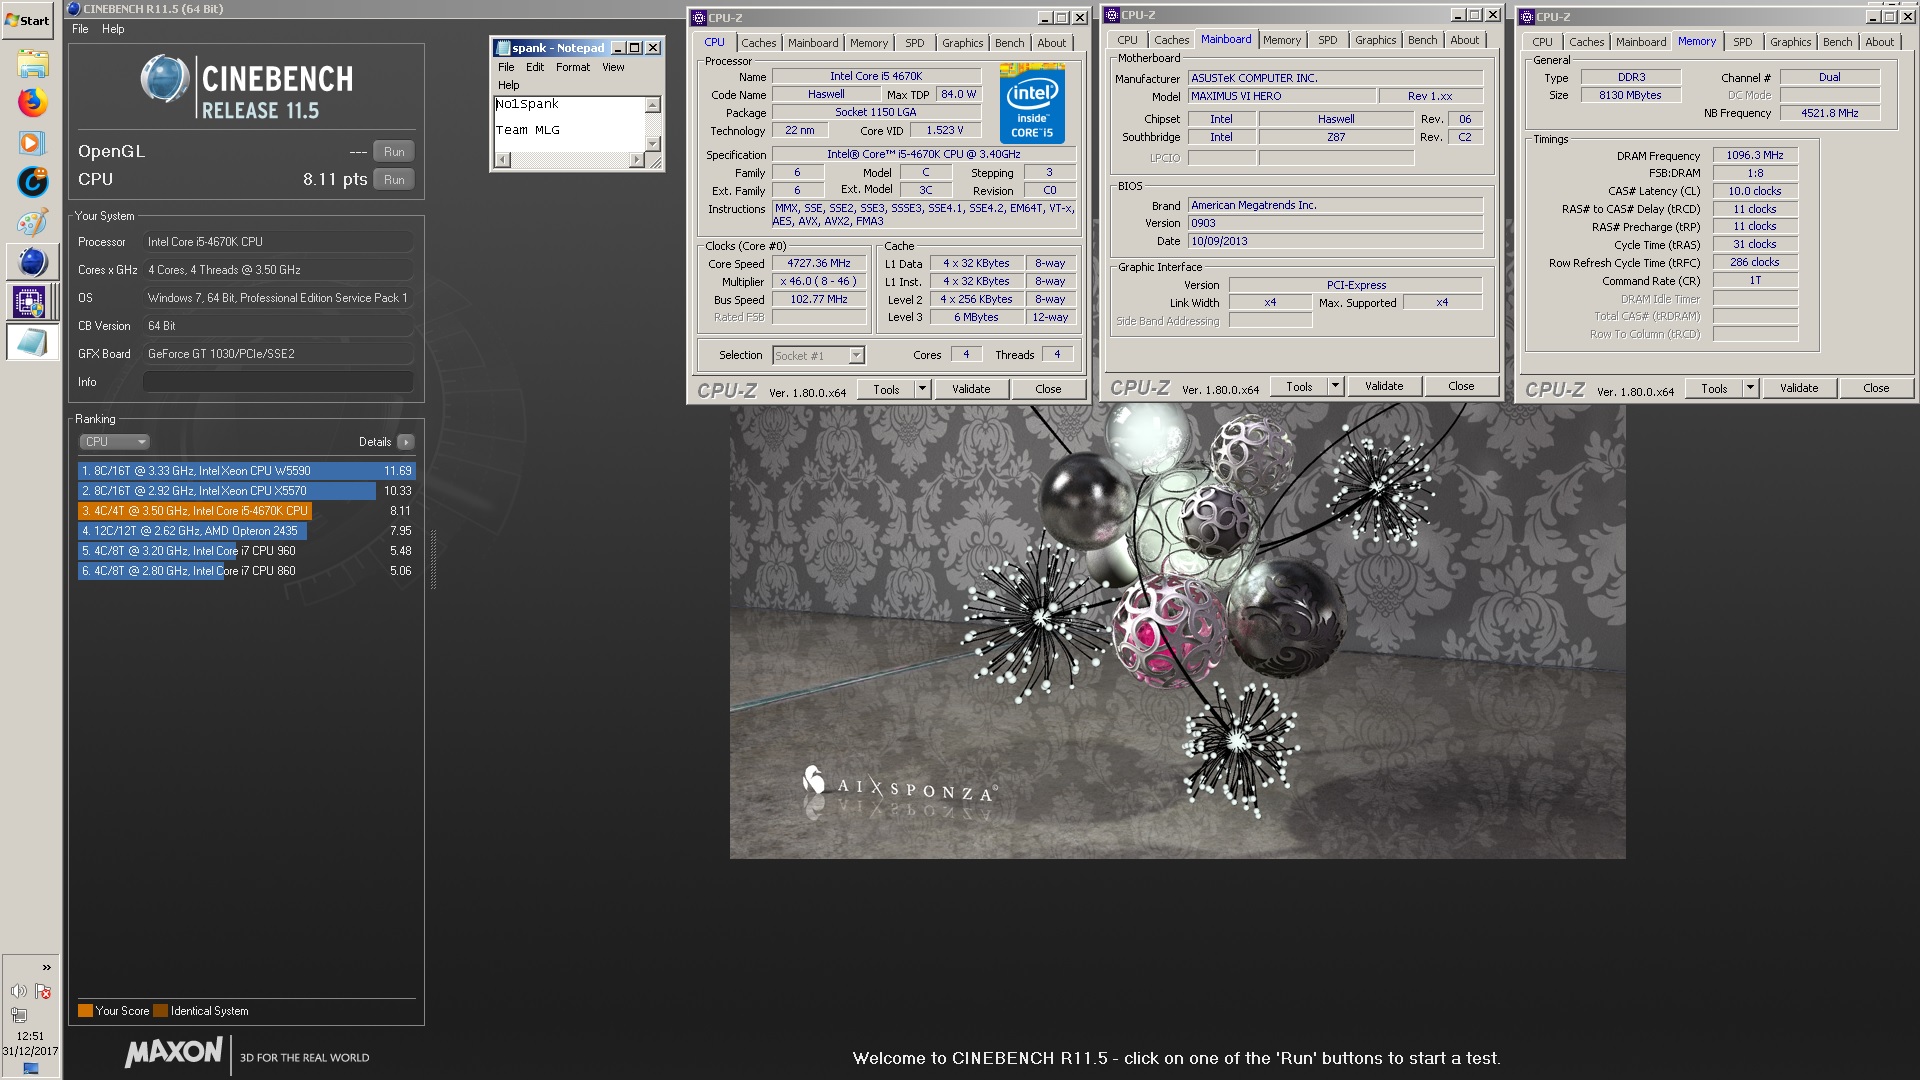The height and width of the screenshot is (1080, 1920).
Task: Select ranking row Core i7 CPU 960
Action: click(246, 551)
